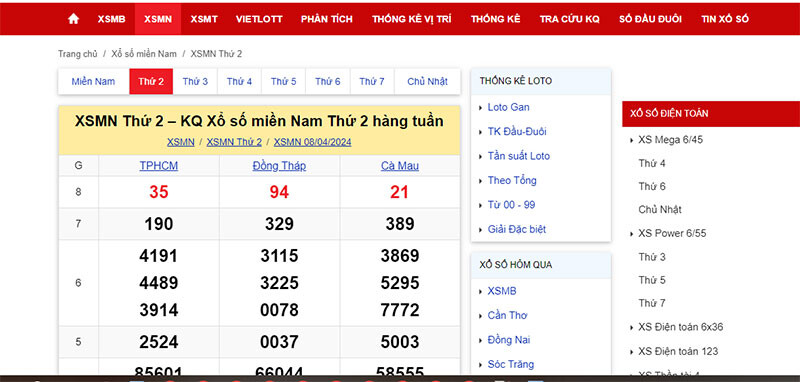Open the Cà Mau results link
Viewport: 800px width, 382px height.
[400, 166]
